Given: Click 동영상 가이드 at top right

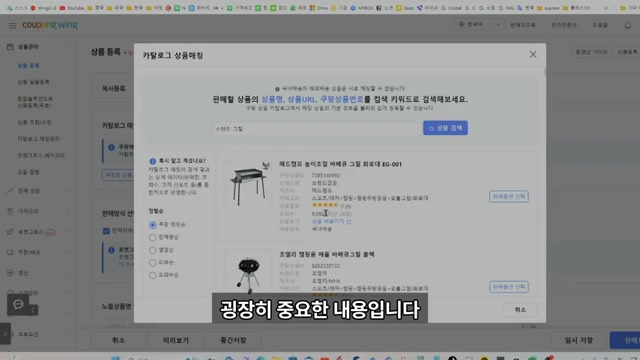Looking at the screenshot, I should point(591,52).
